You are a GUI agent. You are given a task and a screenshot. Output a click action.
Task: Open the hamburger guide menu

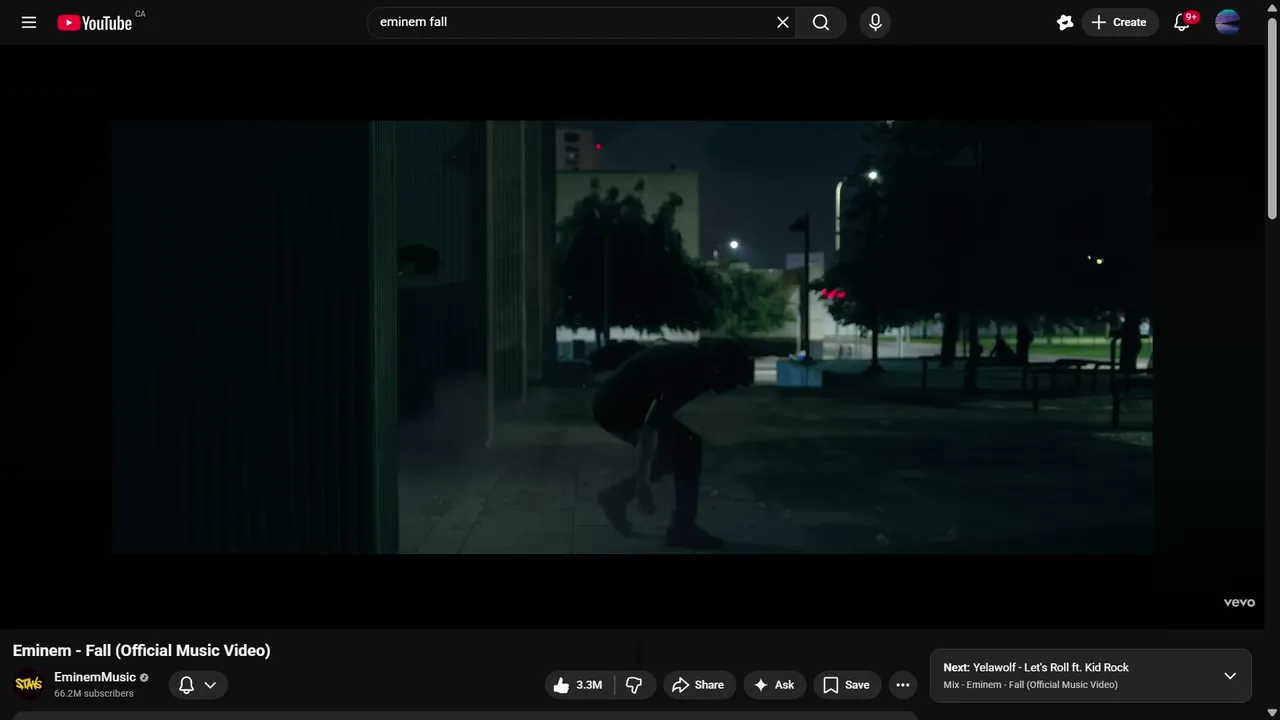(29, 22)
